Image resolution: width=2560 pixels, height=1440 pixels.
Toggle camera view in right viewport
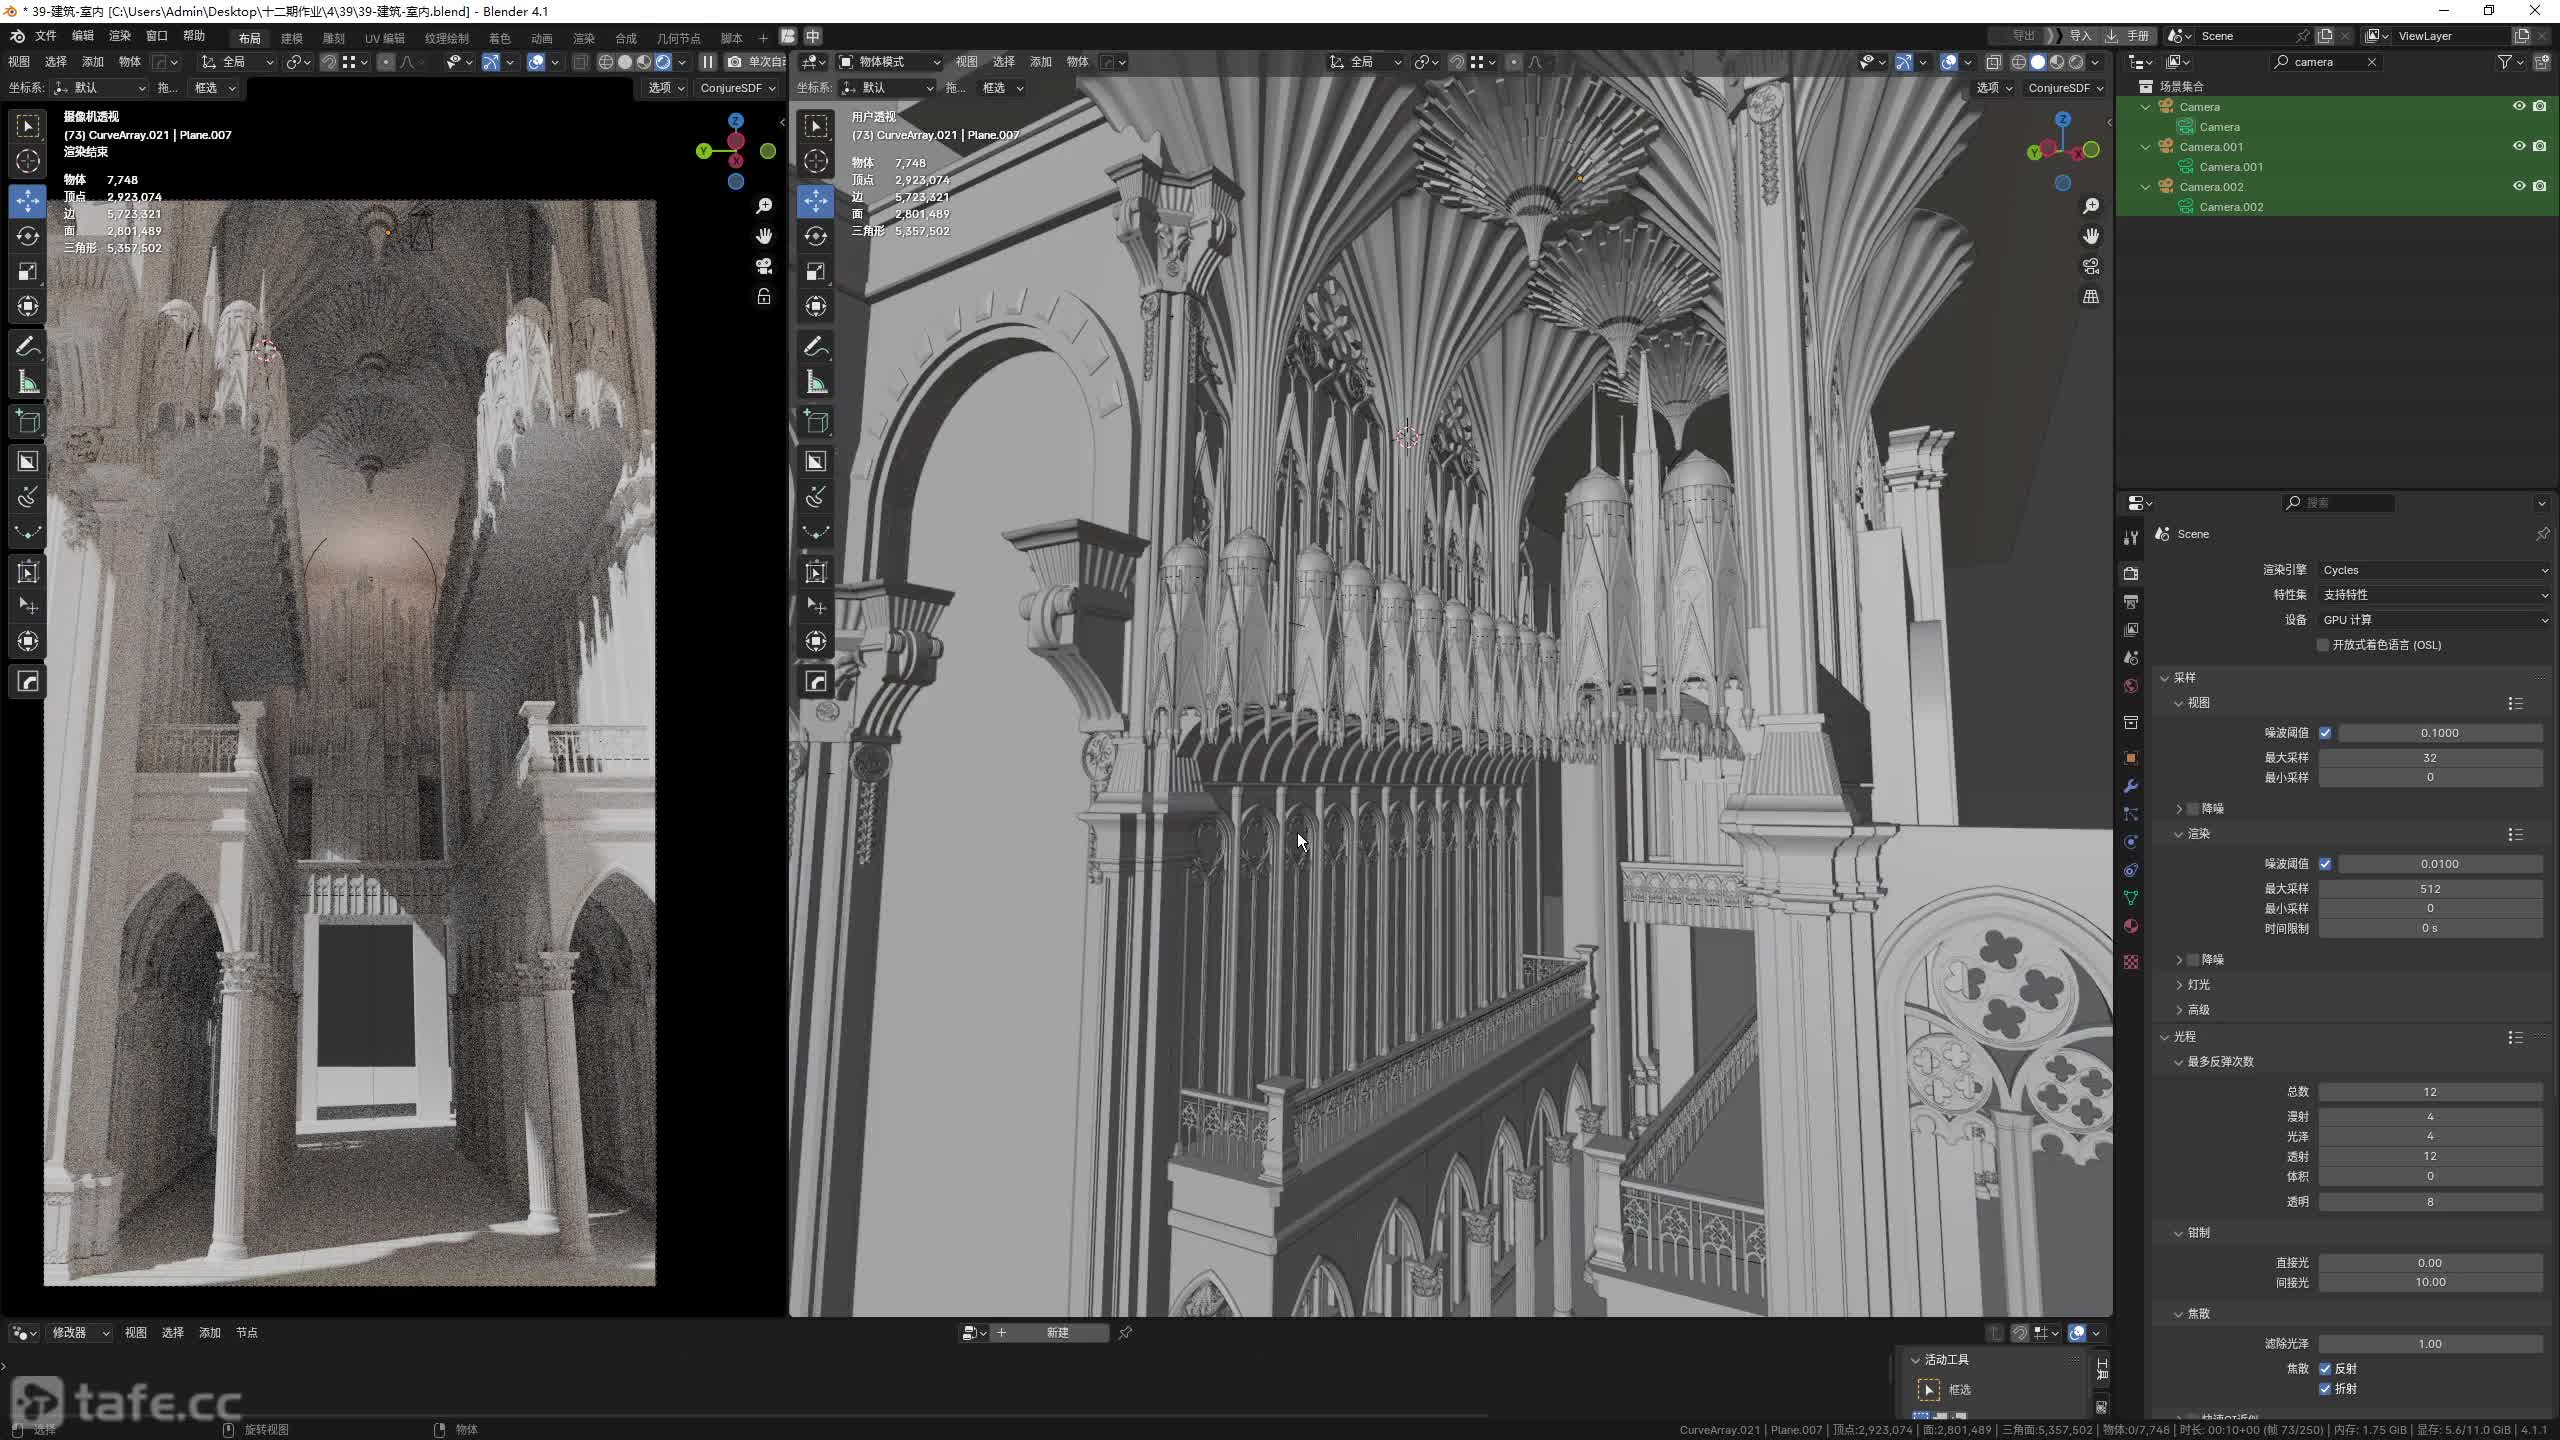[2091, 266]
